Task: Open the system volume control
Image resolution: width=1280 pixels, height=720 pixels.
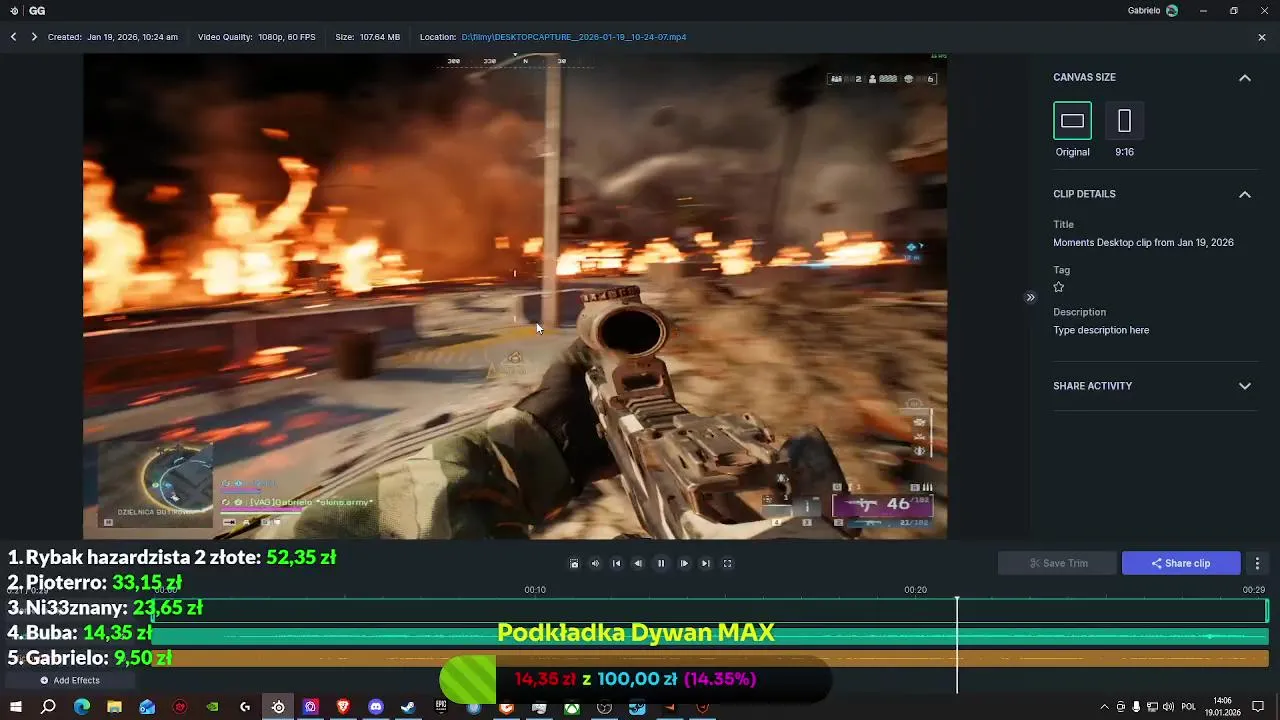Action: pos(1168,707)
